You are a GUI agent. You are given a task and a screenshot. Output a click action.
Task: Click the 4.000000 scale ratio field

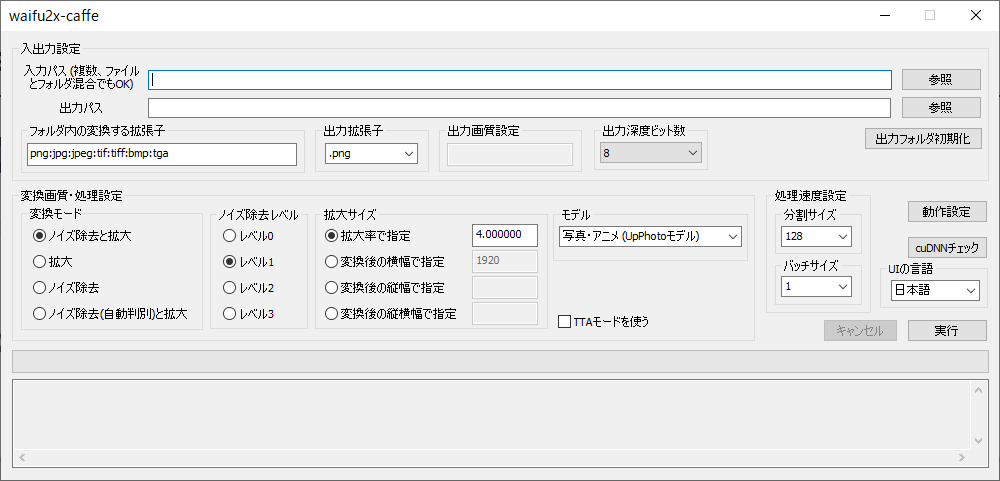505,235
